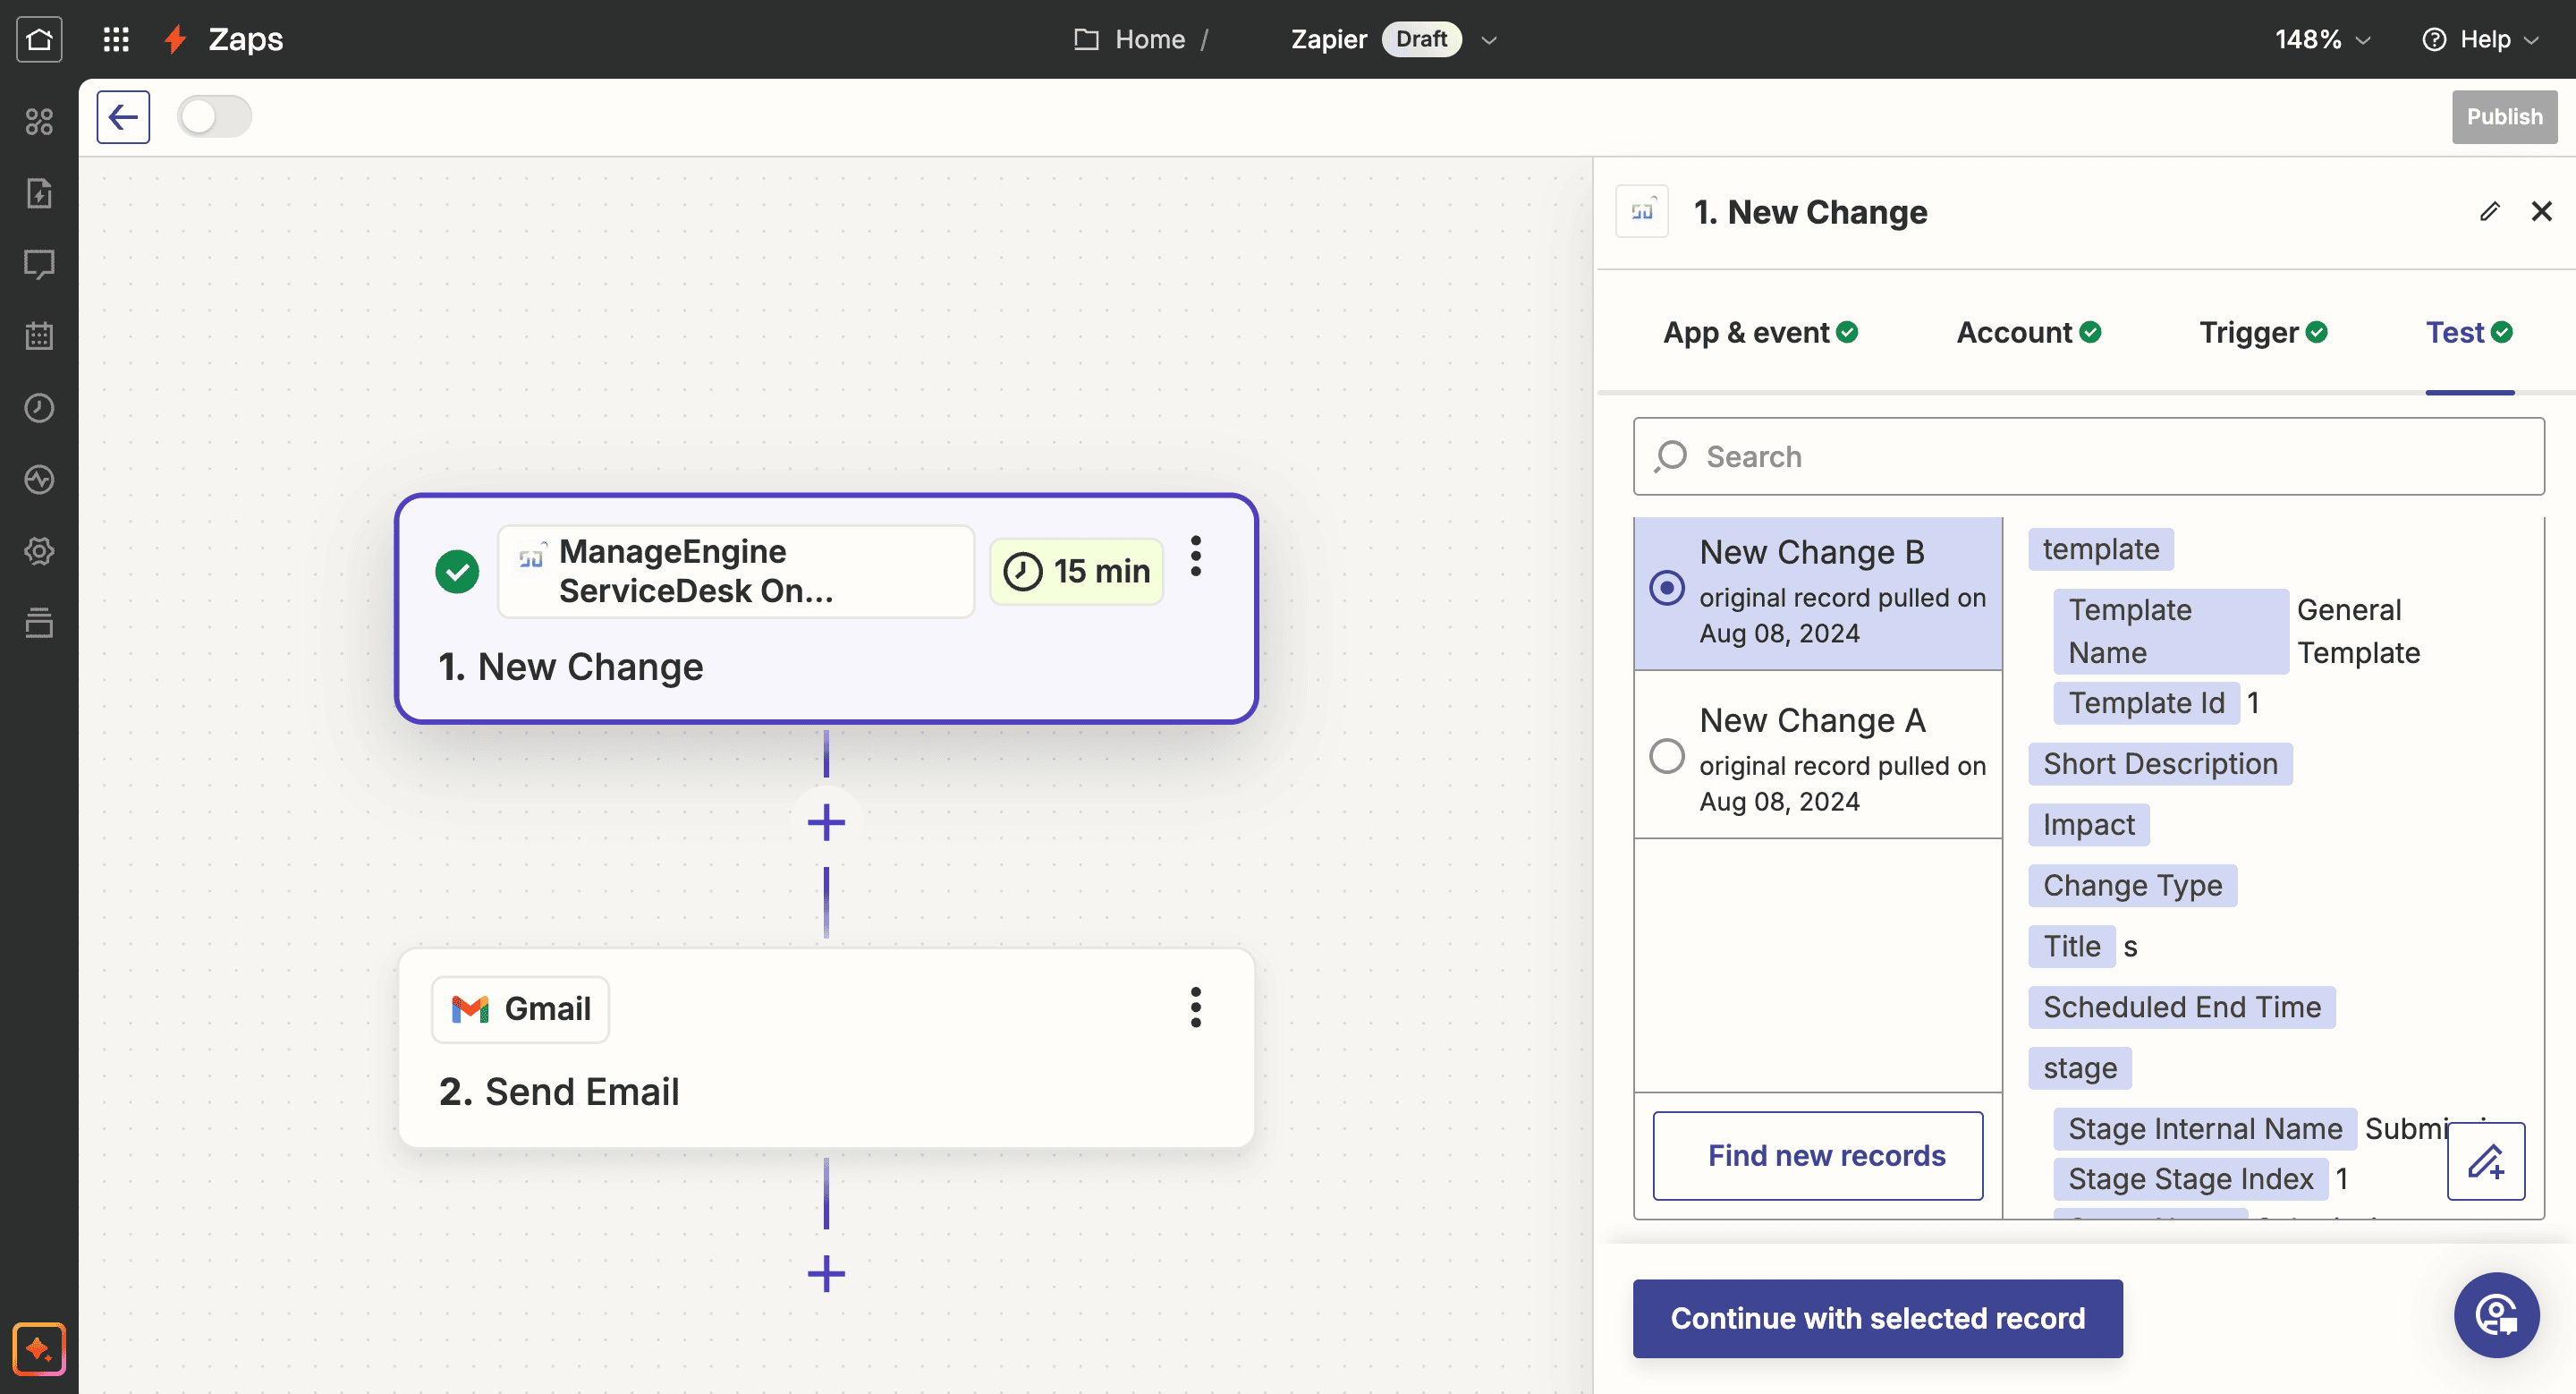Select the New Change B record
The width and height of the screenshot is (2576, 1394).
pyautogui.click(x=1818, y=593)
